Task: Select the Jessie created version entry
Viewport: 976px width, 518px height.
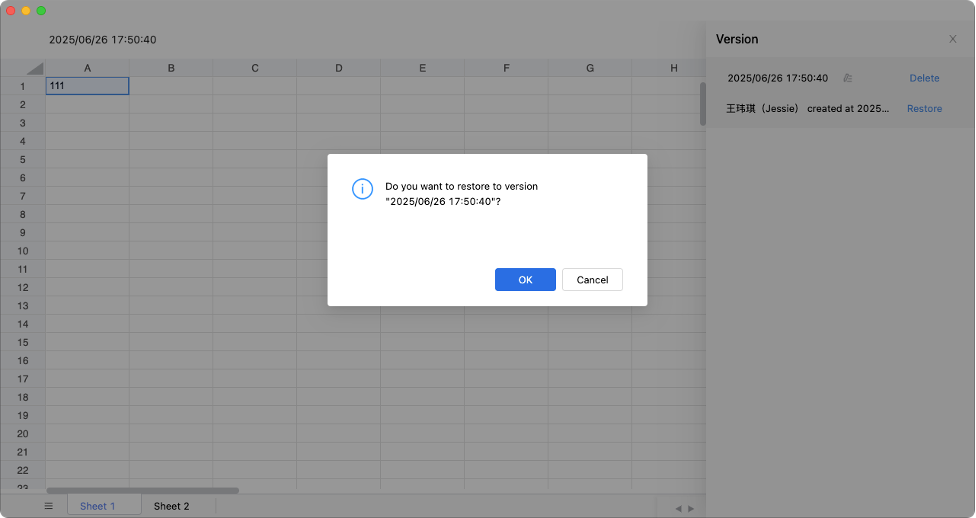Action: coord(808,108)
